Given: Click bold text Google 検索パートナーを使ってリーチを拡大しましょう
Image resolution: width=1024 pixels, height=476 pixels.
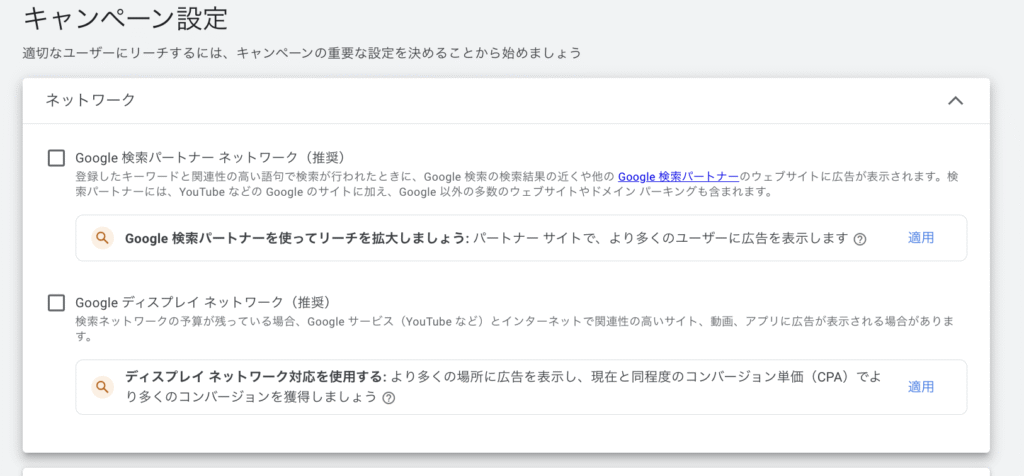Looking at the screenshot, I should [x=296, y=238].
